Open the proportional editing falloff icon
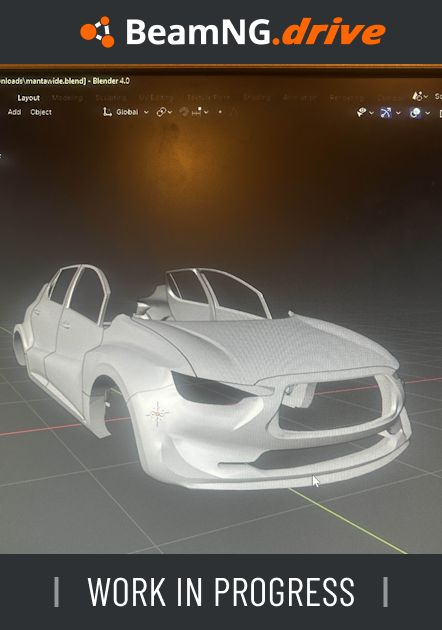The height and width of the screenshot is (630, 442). pyautogui.click(x=233, y=112)
